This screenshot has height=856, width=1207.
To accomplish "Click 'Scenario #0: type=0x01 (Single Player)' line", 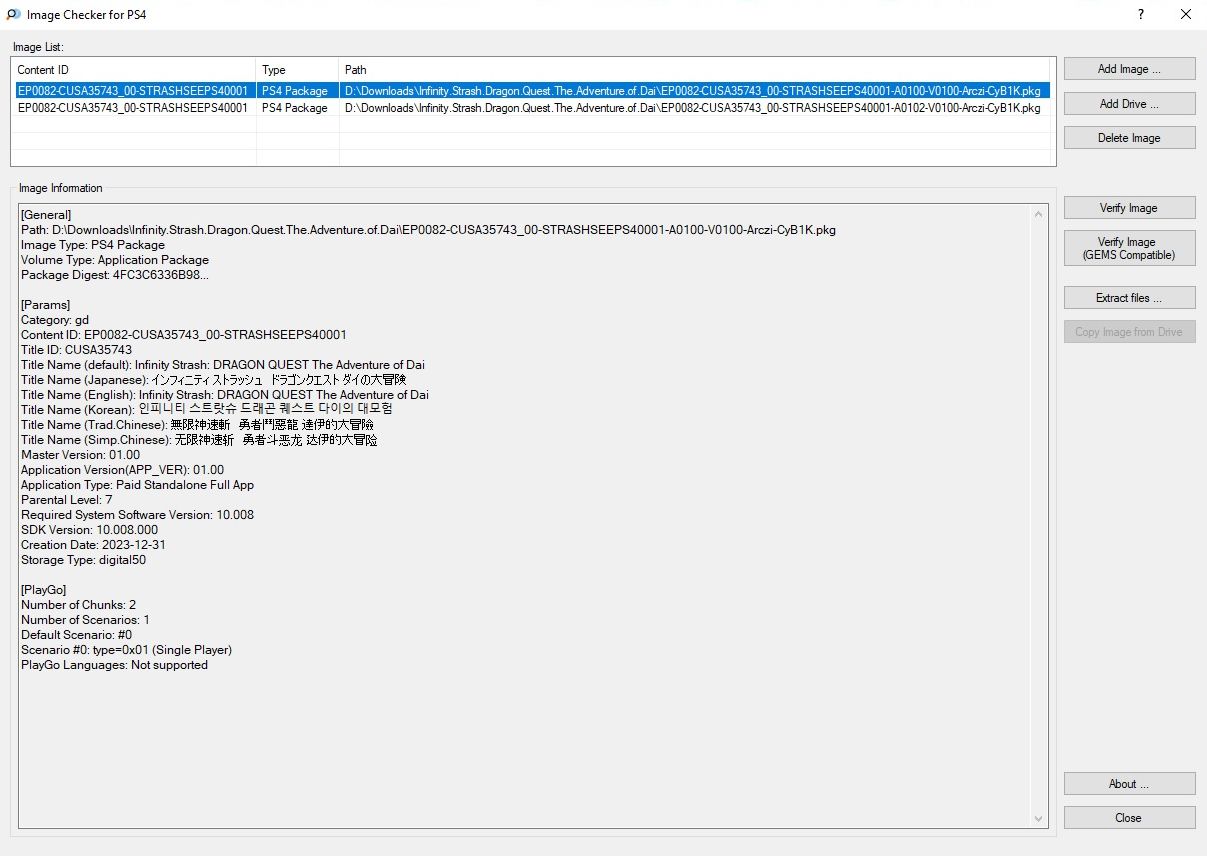I will pyautogui.click(x=127, y=650).
